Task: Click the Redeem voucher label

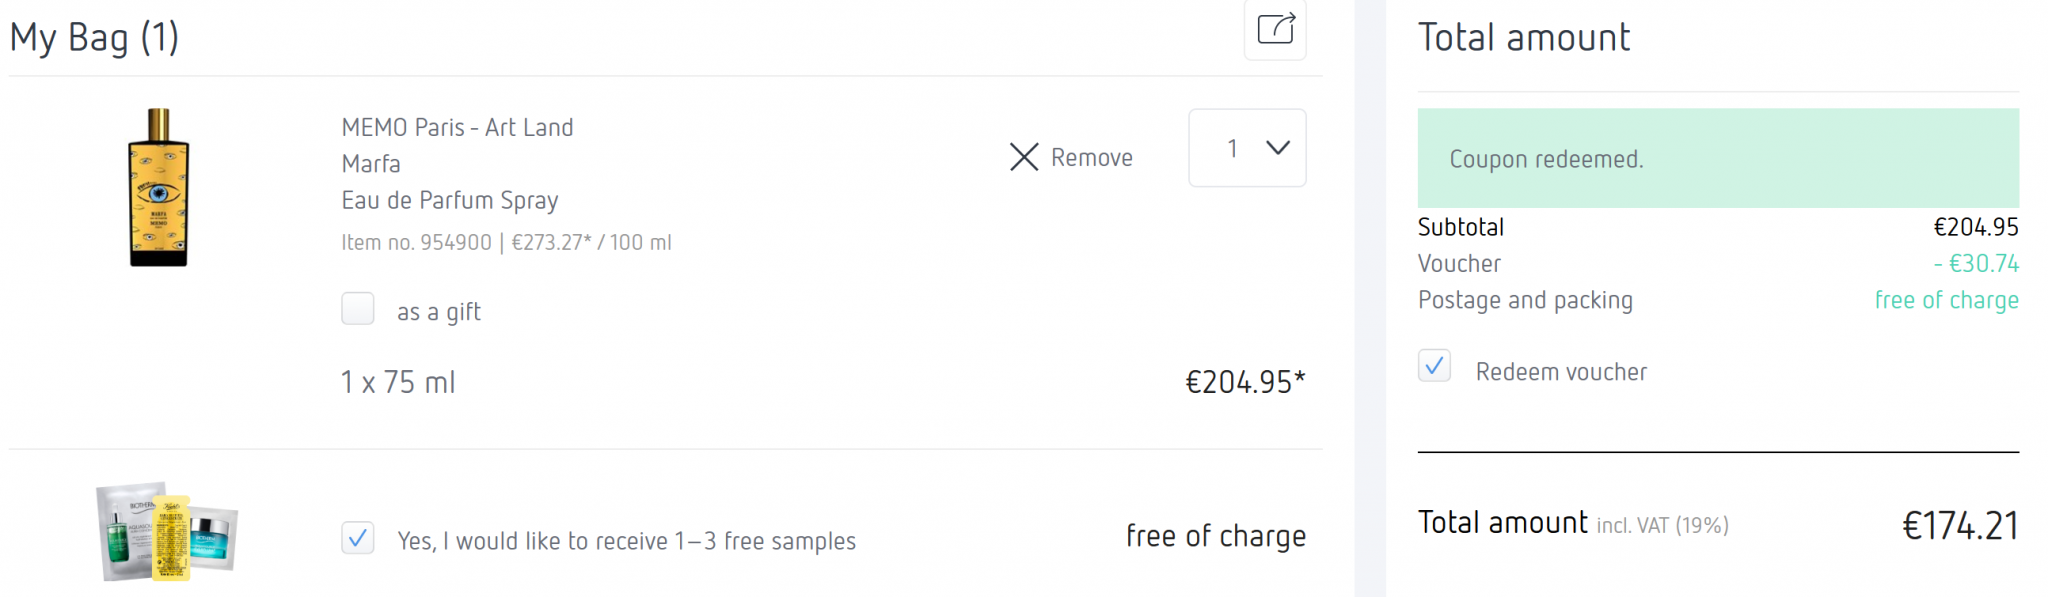Action: pos(1561,372)
